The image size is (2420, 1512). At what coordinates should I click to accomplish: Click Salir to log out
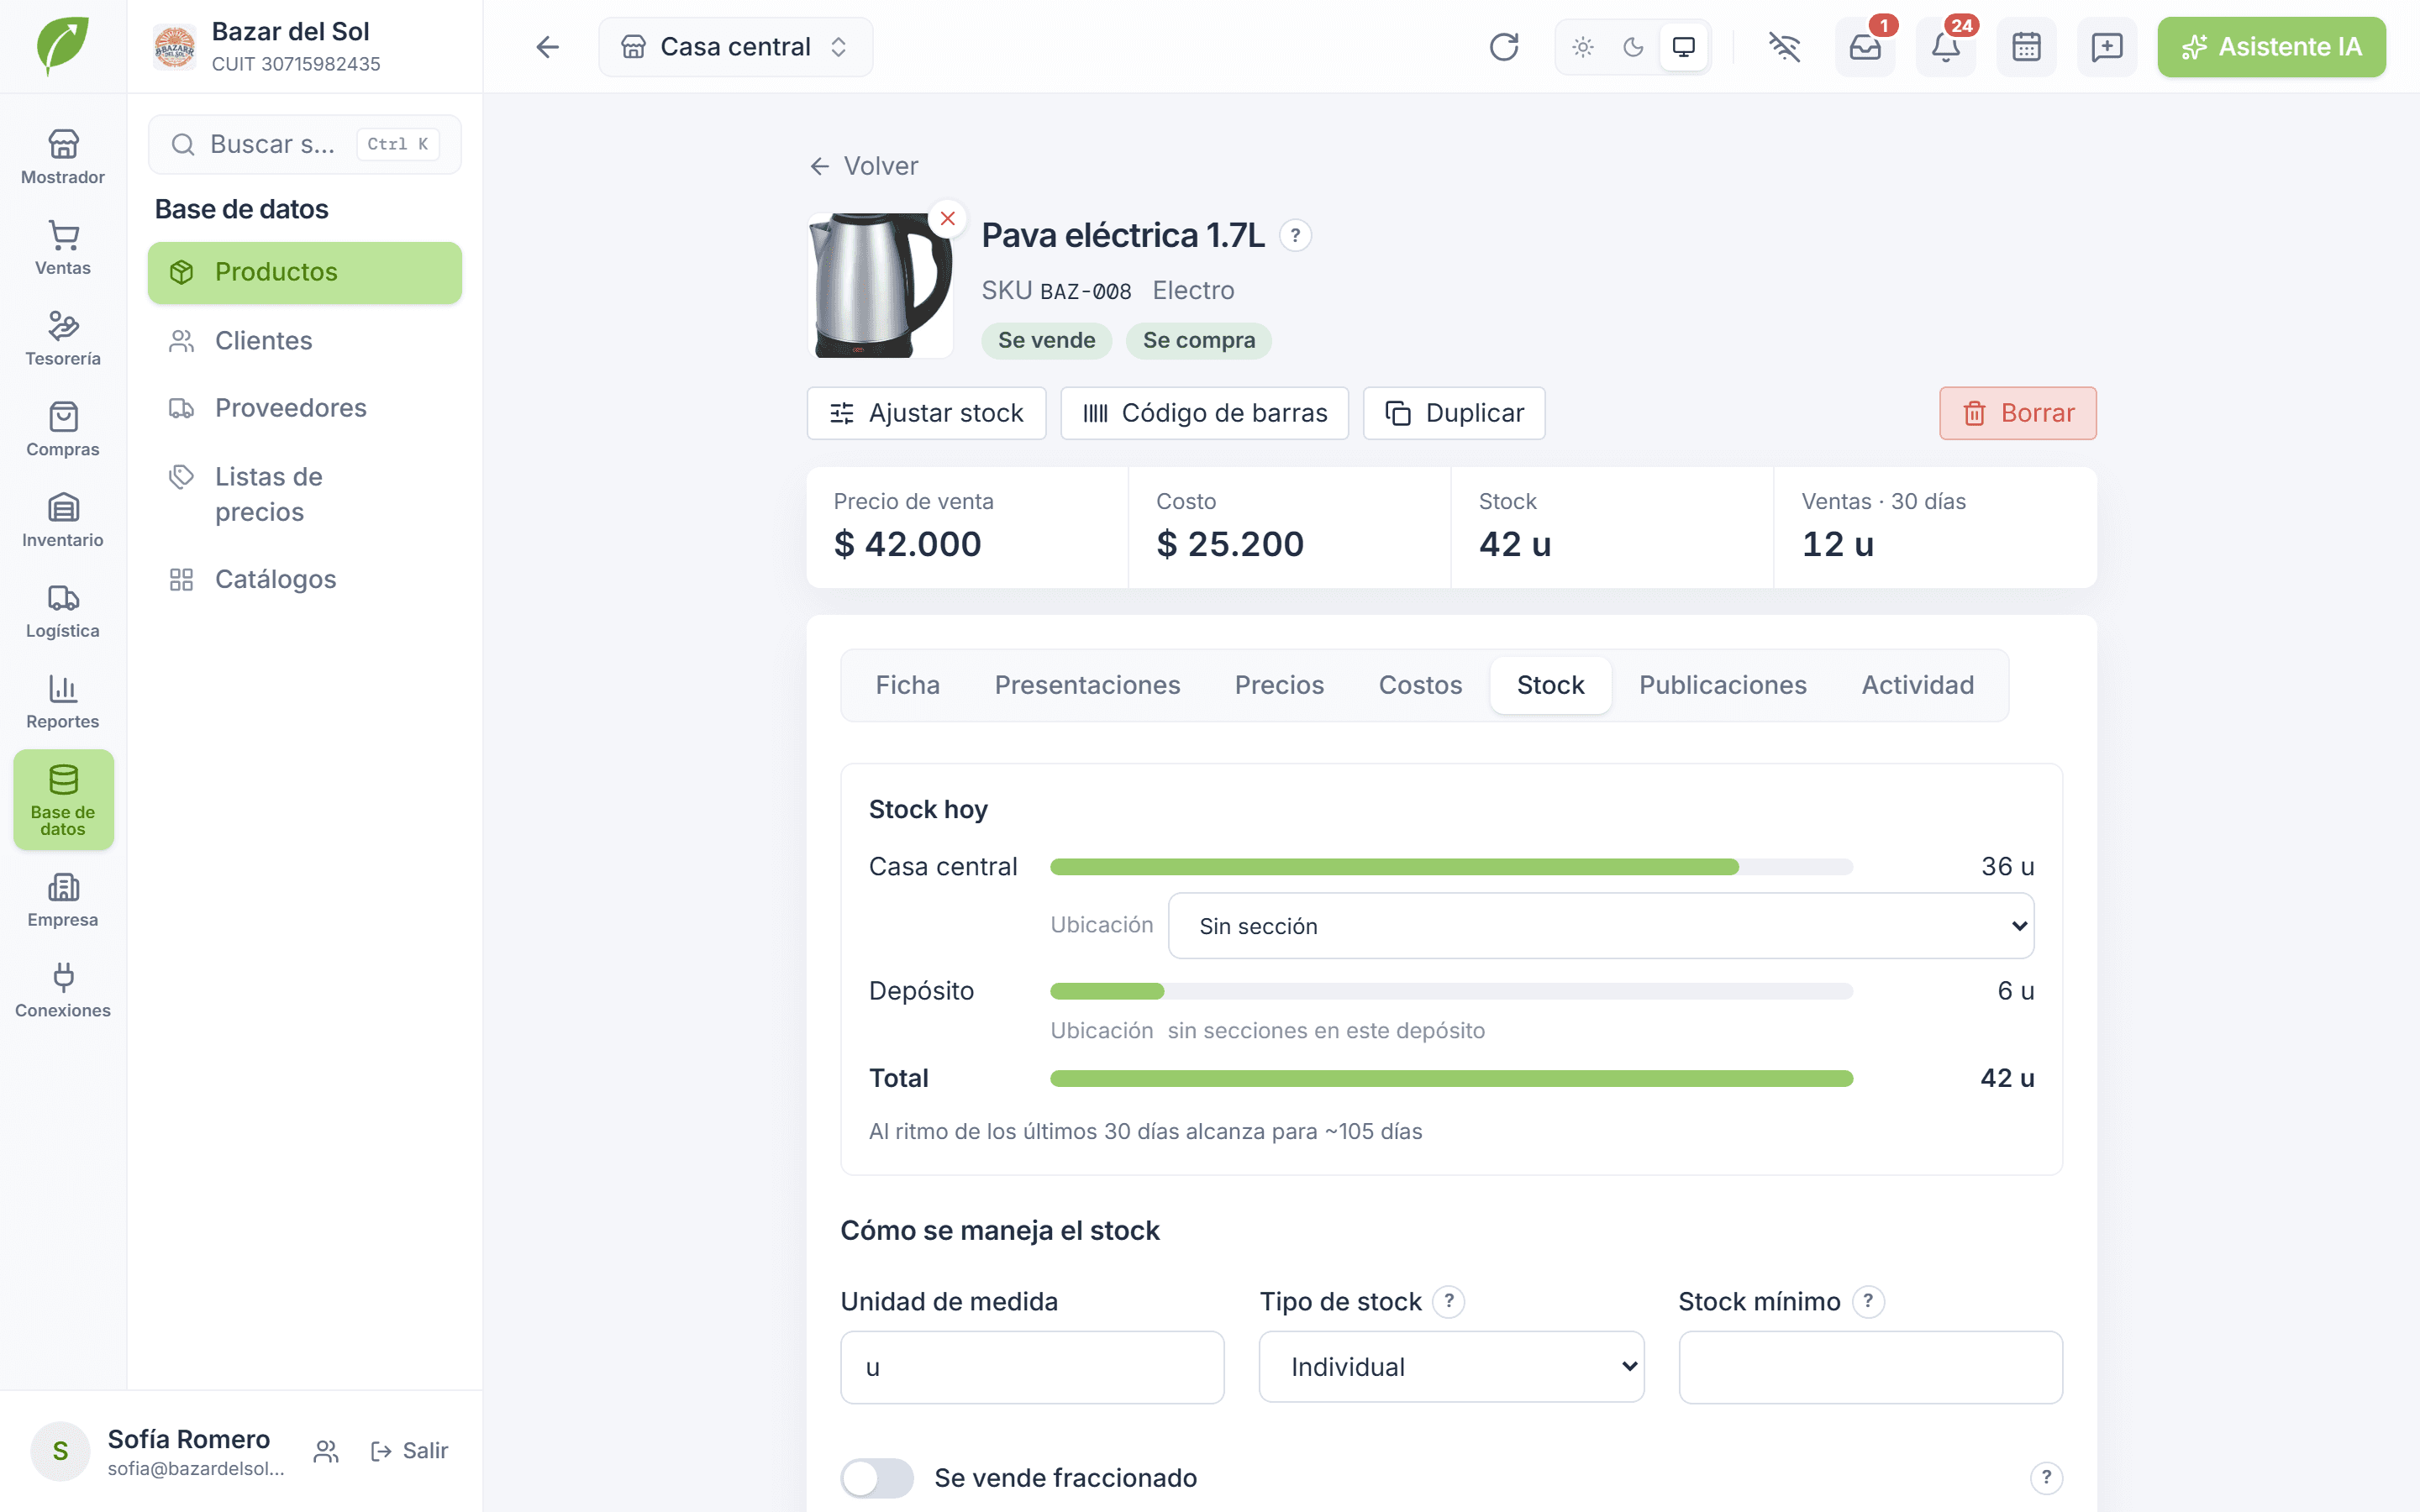409,1450
